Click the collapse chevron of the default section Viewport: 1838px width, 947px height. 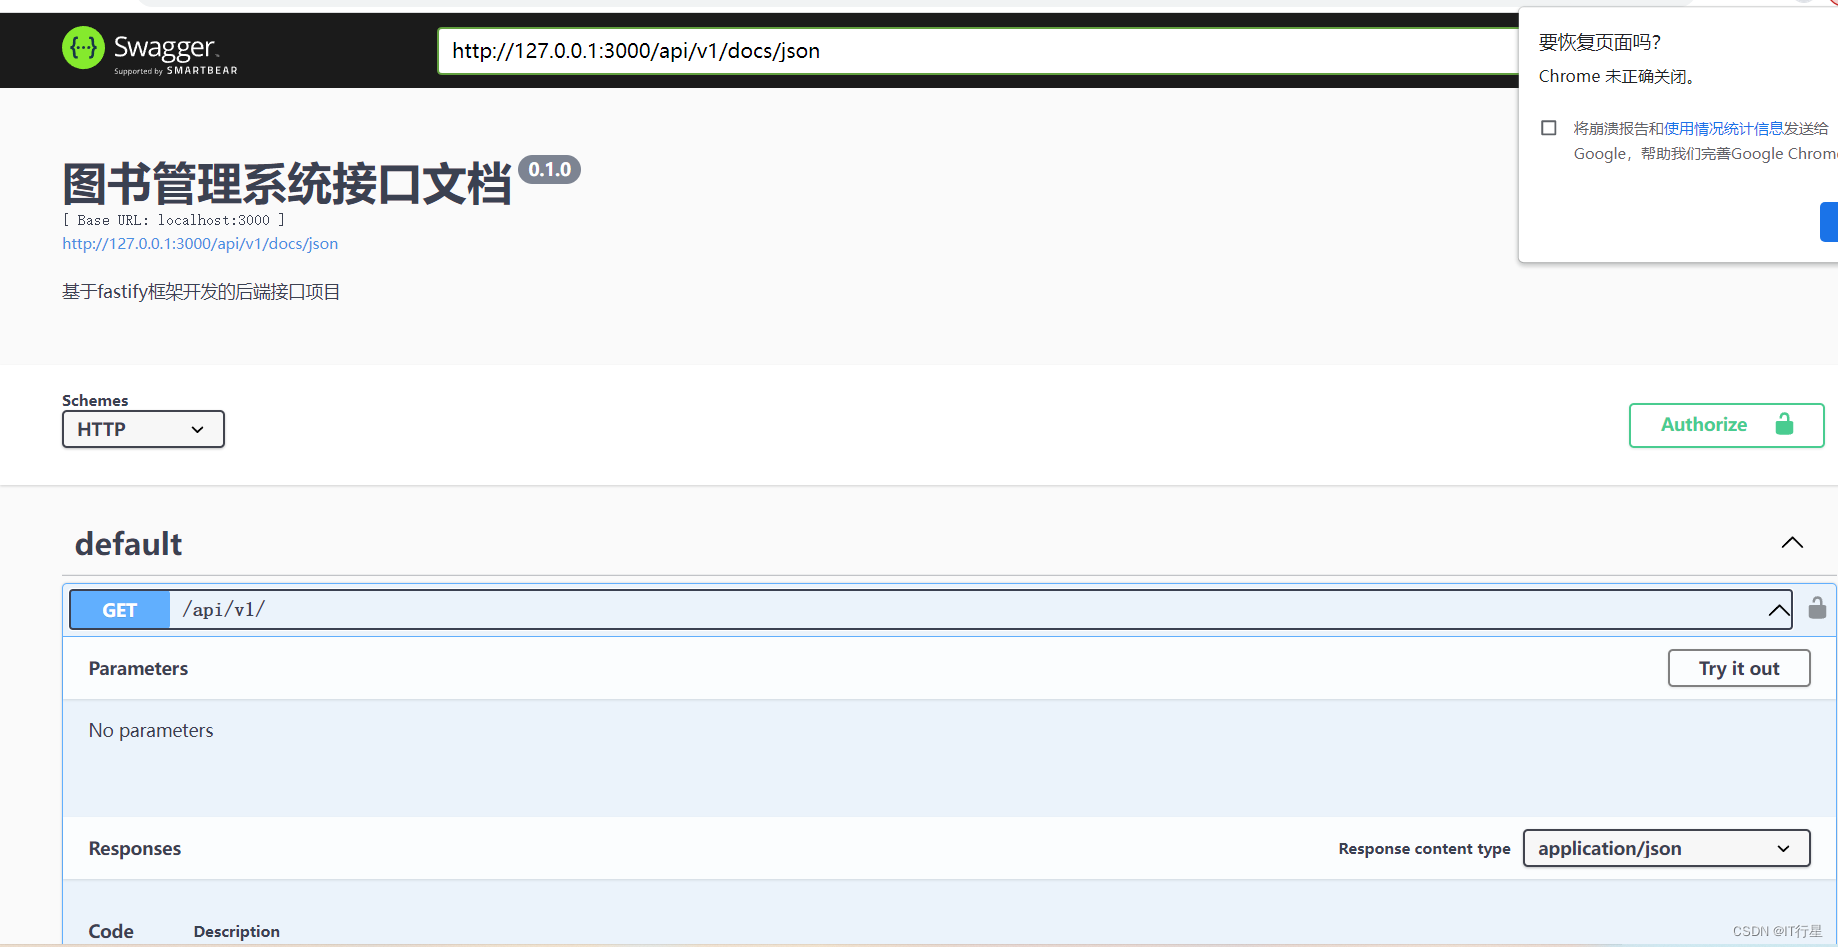(x=1792, y=542)
